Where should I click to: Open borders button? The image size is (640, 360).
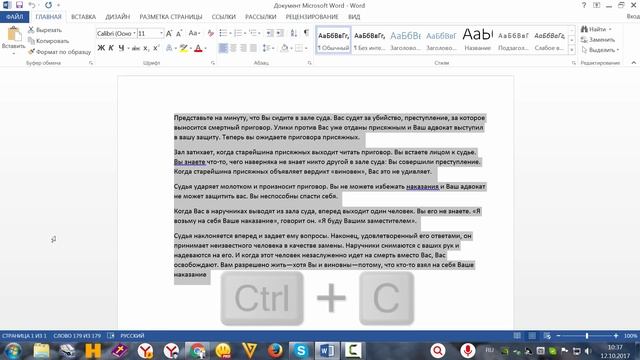click(x=299, y=48)
